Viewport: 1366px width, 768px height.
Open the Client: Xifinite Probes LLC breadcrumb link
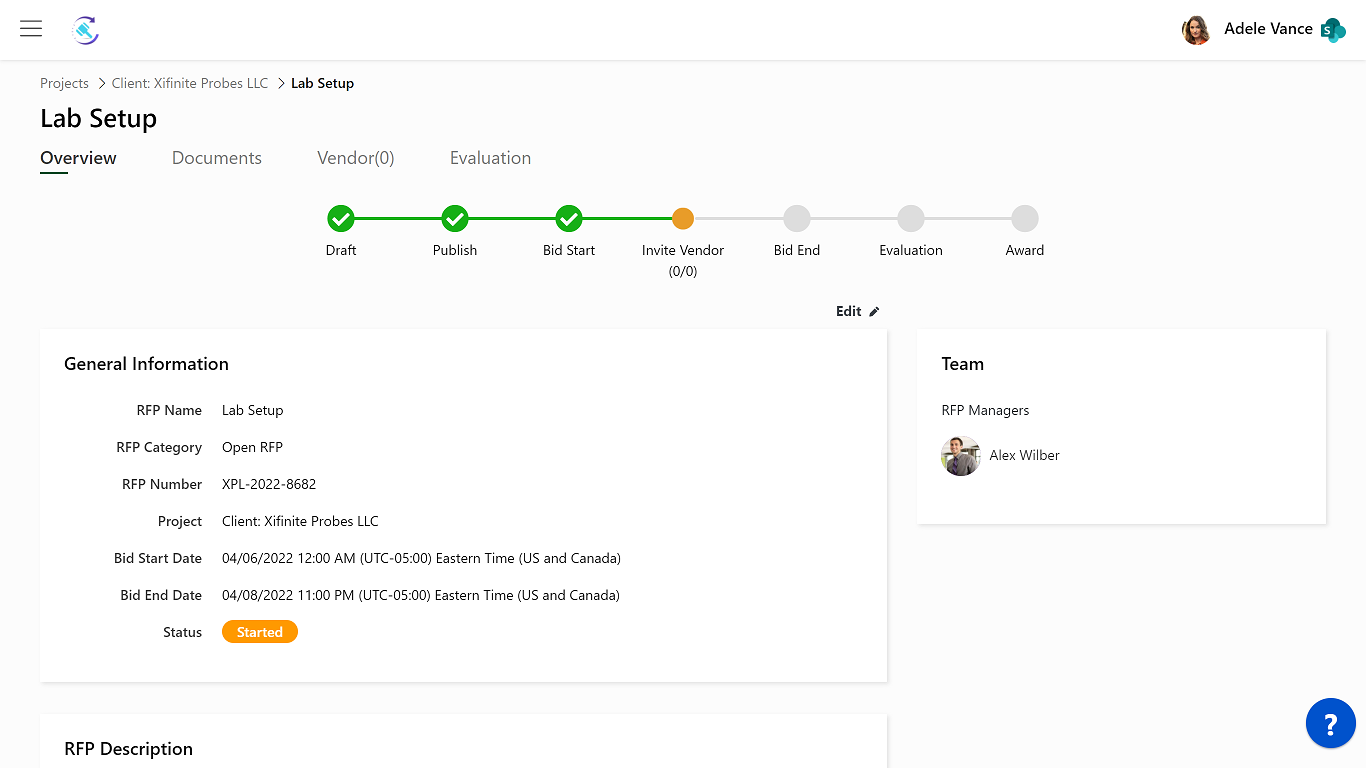point(190,84)
